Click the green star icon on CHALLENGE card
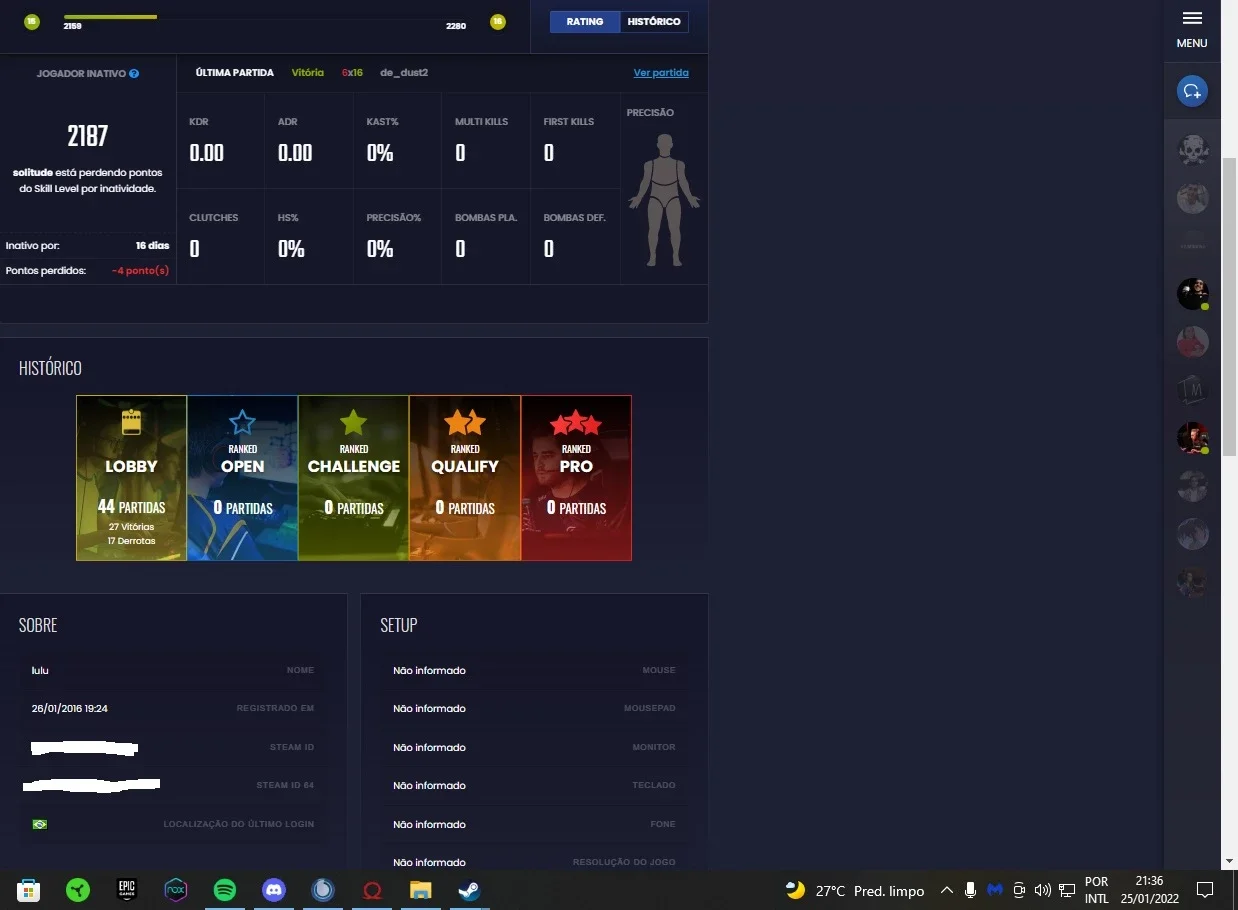This screenshot has height=910, width=1238. point(354,422)
